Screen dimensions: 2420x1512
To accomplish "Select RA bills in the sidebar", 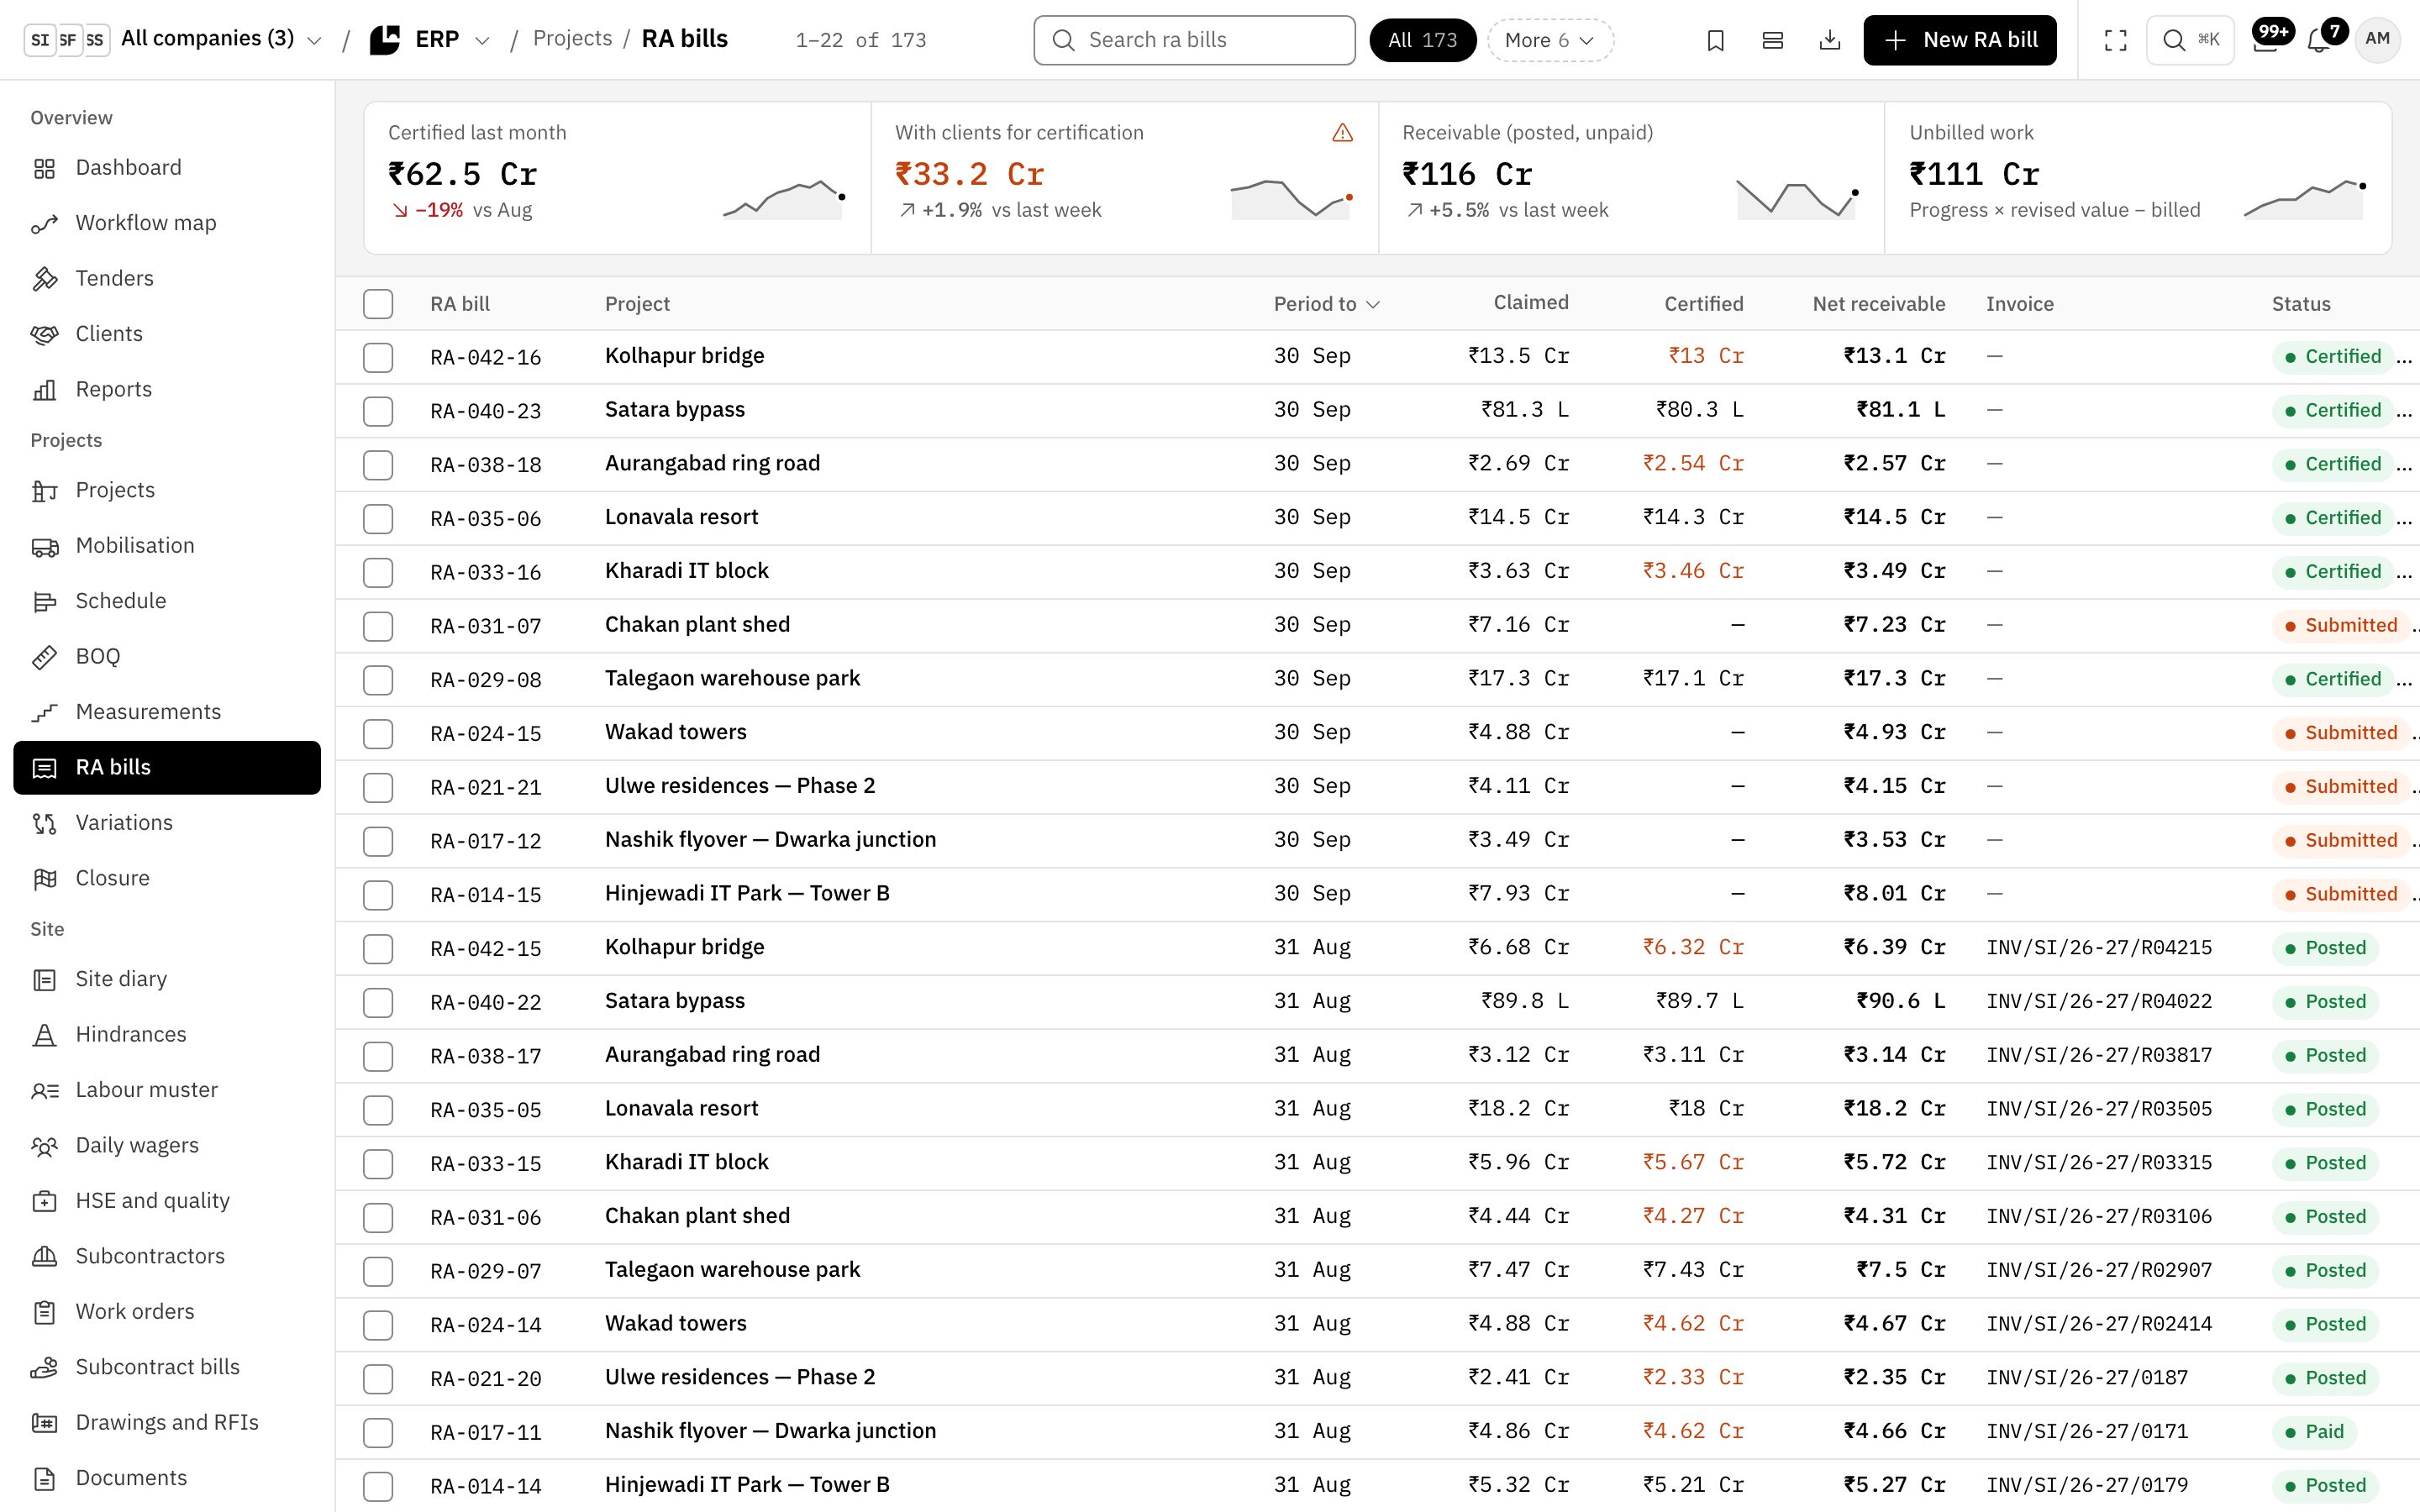I will (x=167, y=768).
